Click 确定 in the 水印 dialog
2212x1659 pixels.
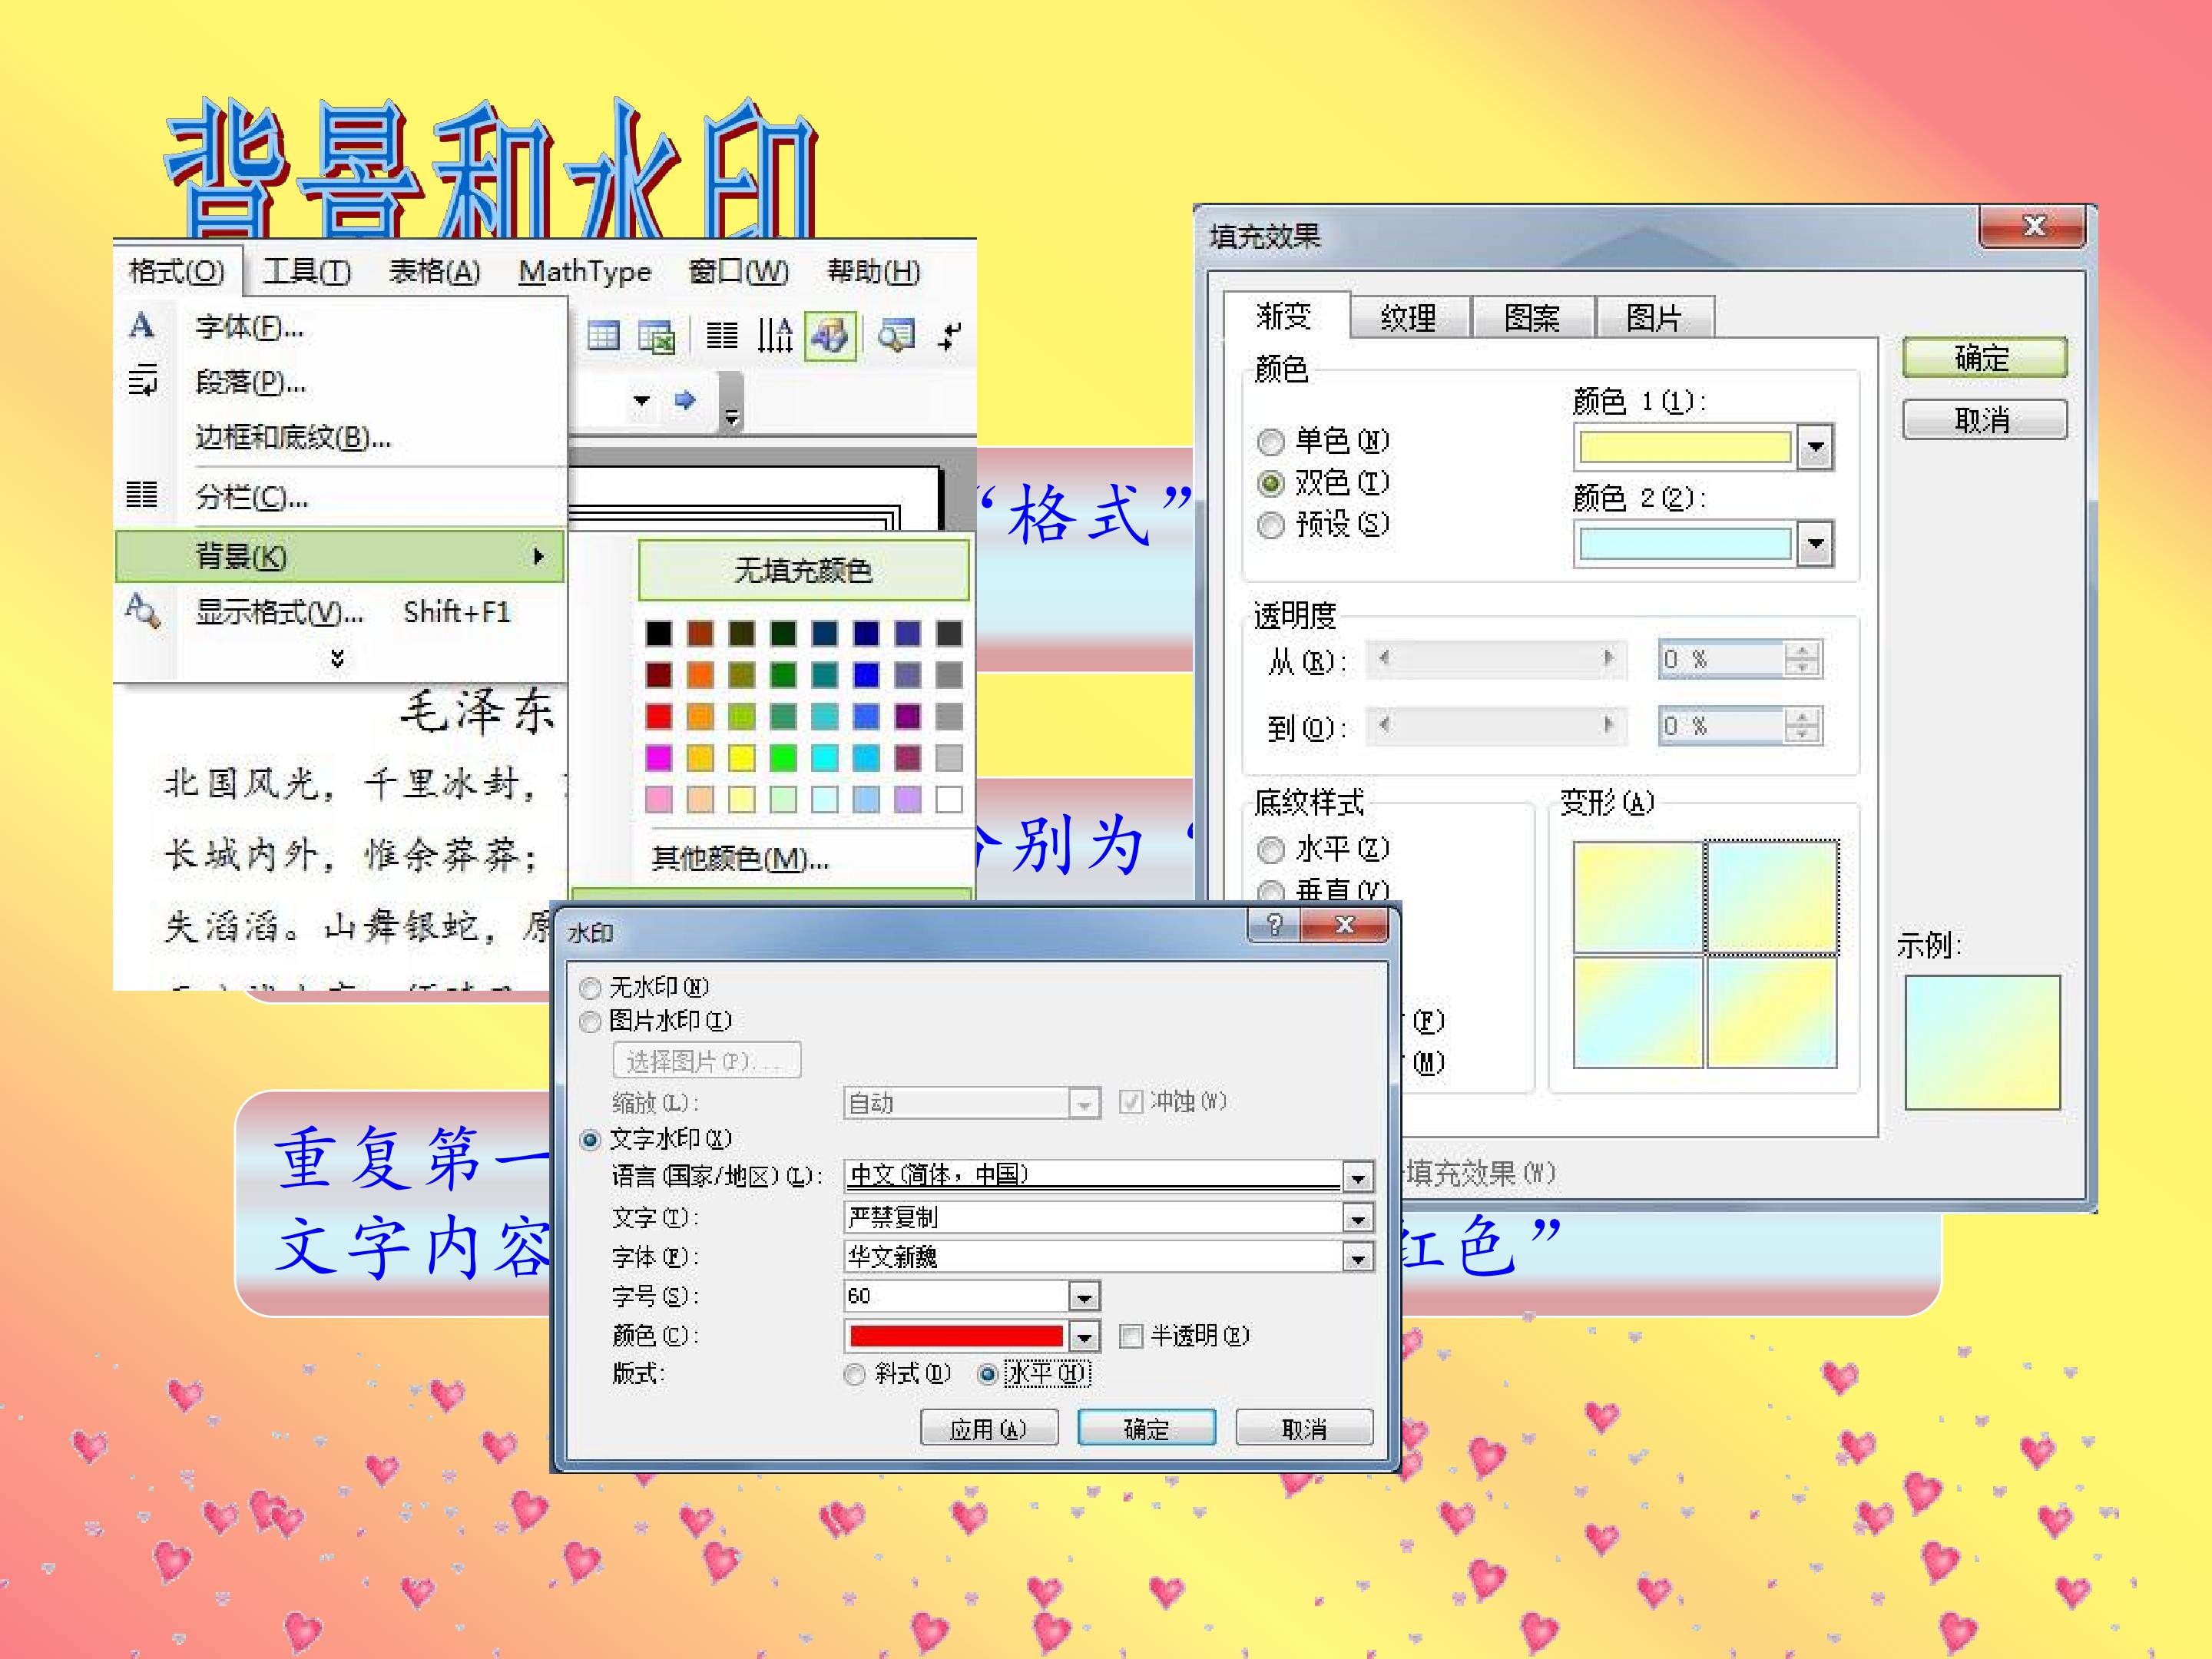pyautogui.click(x=1146, y=1428)
